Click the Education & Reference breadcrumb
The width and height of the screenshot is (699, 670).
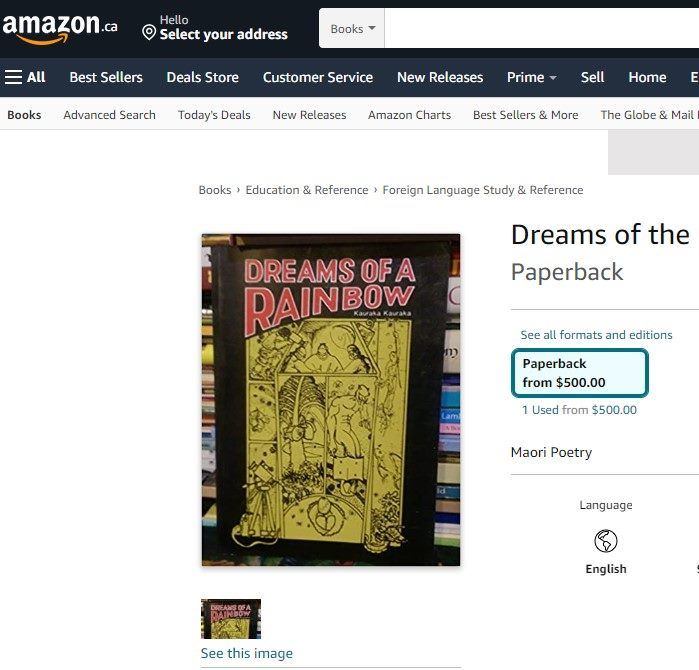(x=307, y=190)
